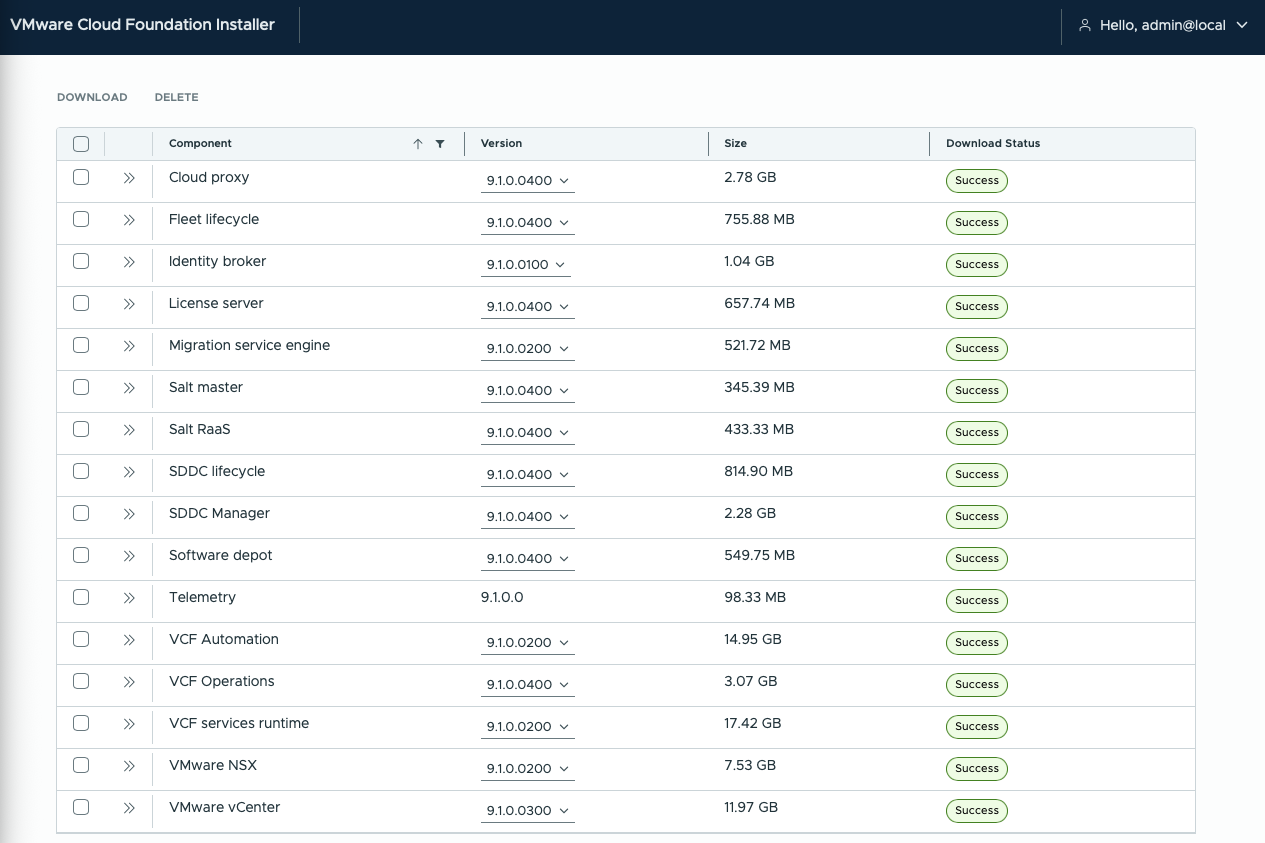Screen dimensions: 1265x843
Task: Click the Telemetry version 9.1.0.0 text
Action: [502, 597]
